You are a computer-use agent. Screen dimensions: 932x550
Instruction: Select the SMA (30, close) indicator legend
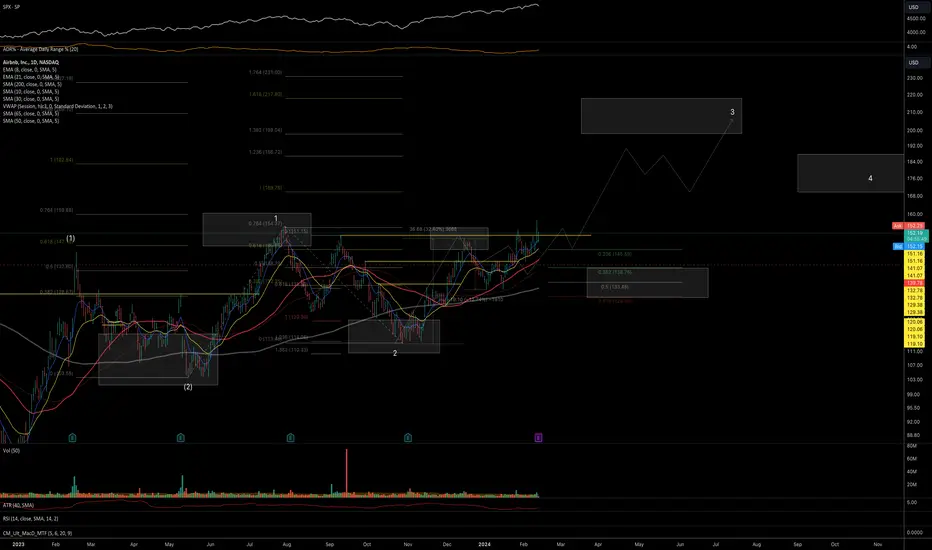(31, 99)
